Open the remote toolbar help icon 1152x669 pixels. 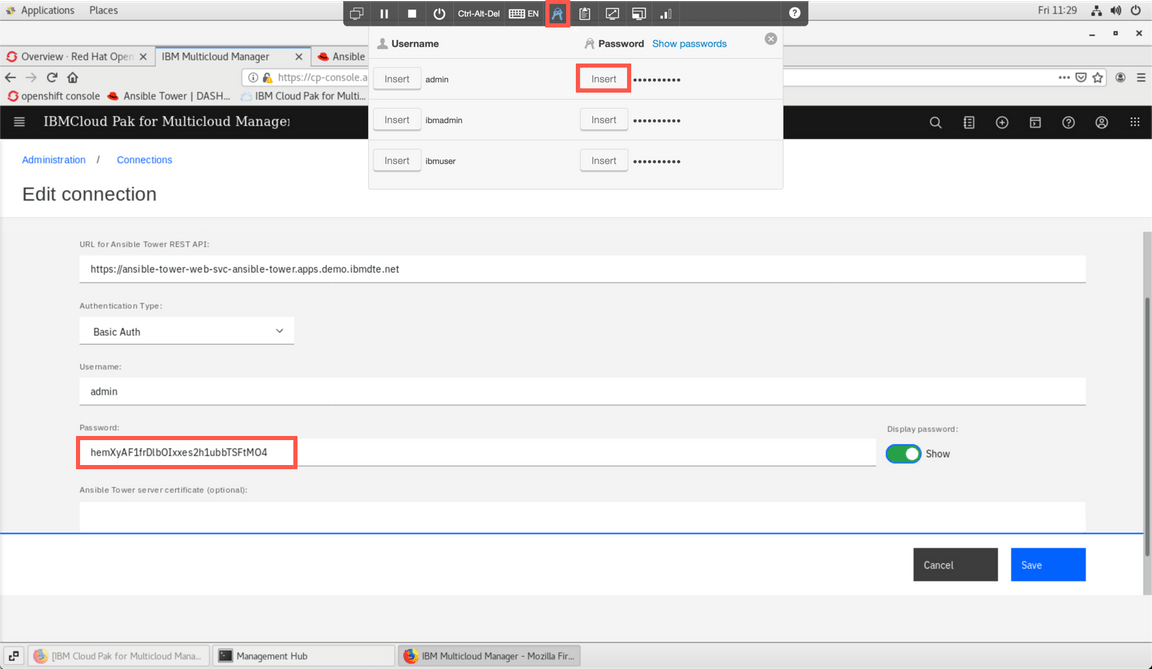coord(794,13)
